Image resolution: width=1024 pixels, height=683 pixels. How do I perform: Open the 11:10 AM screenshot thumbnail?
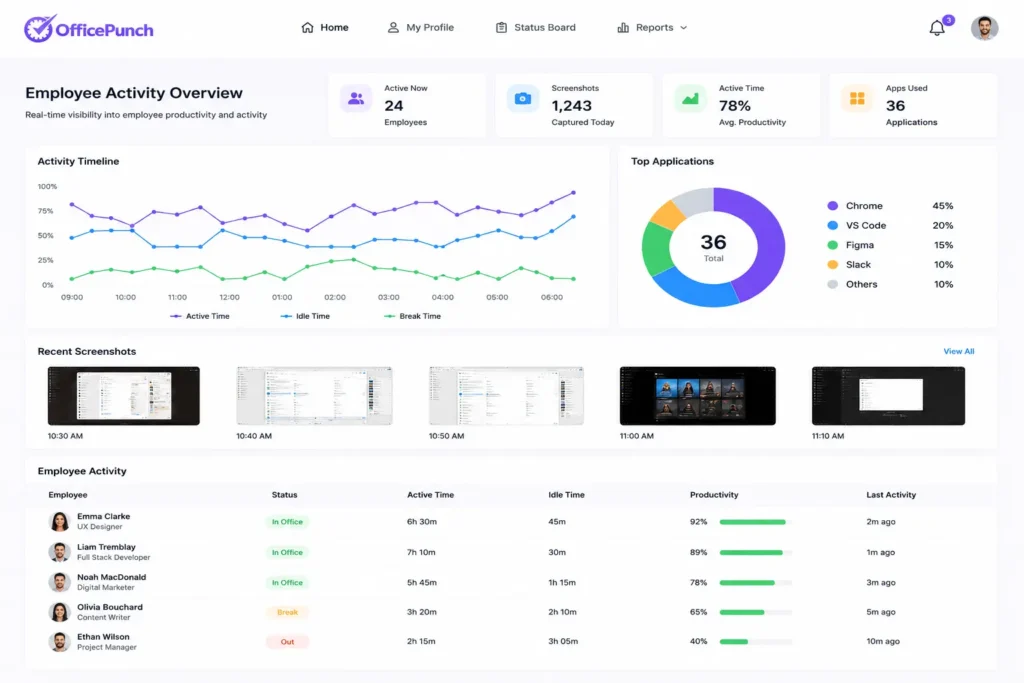tap(888, 396)
